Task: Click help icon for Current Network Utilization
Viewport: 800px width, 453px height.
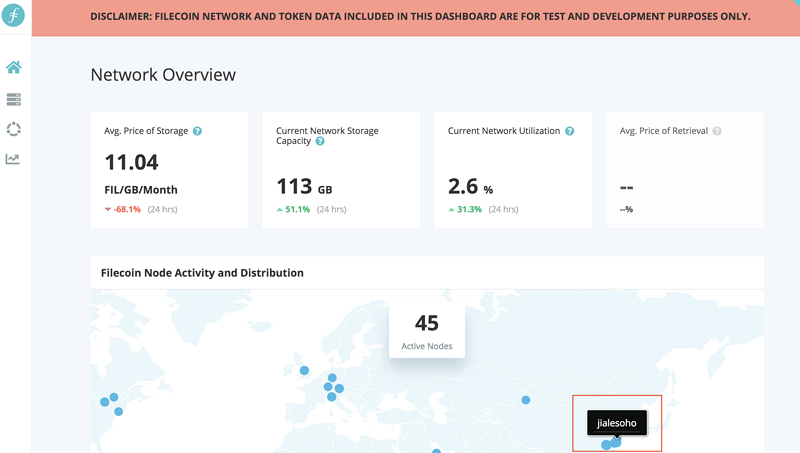Action: pyautogui.click(x=570, y=131)
